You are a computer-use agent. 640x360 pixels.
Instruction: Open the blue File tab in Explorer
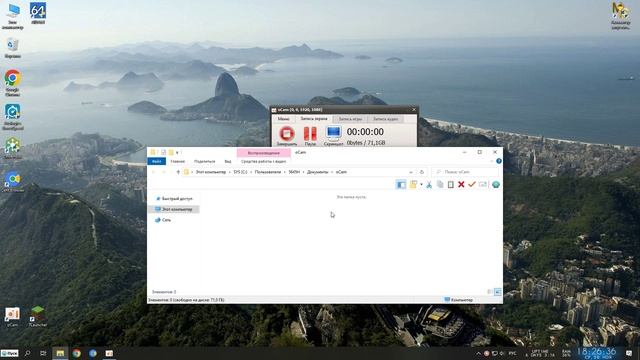[156, 162]
